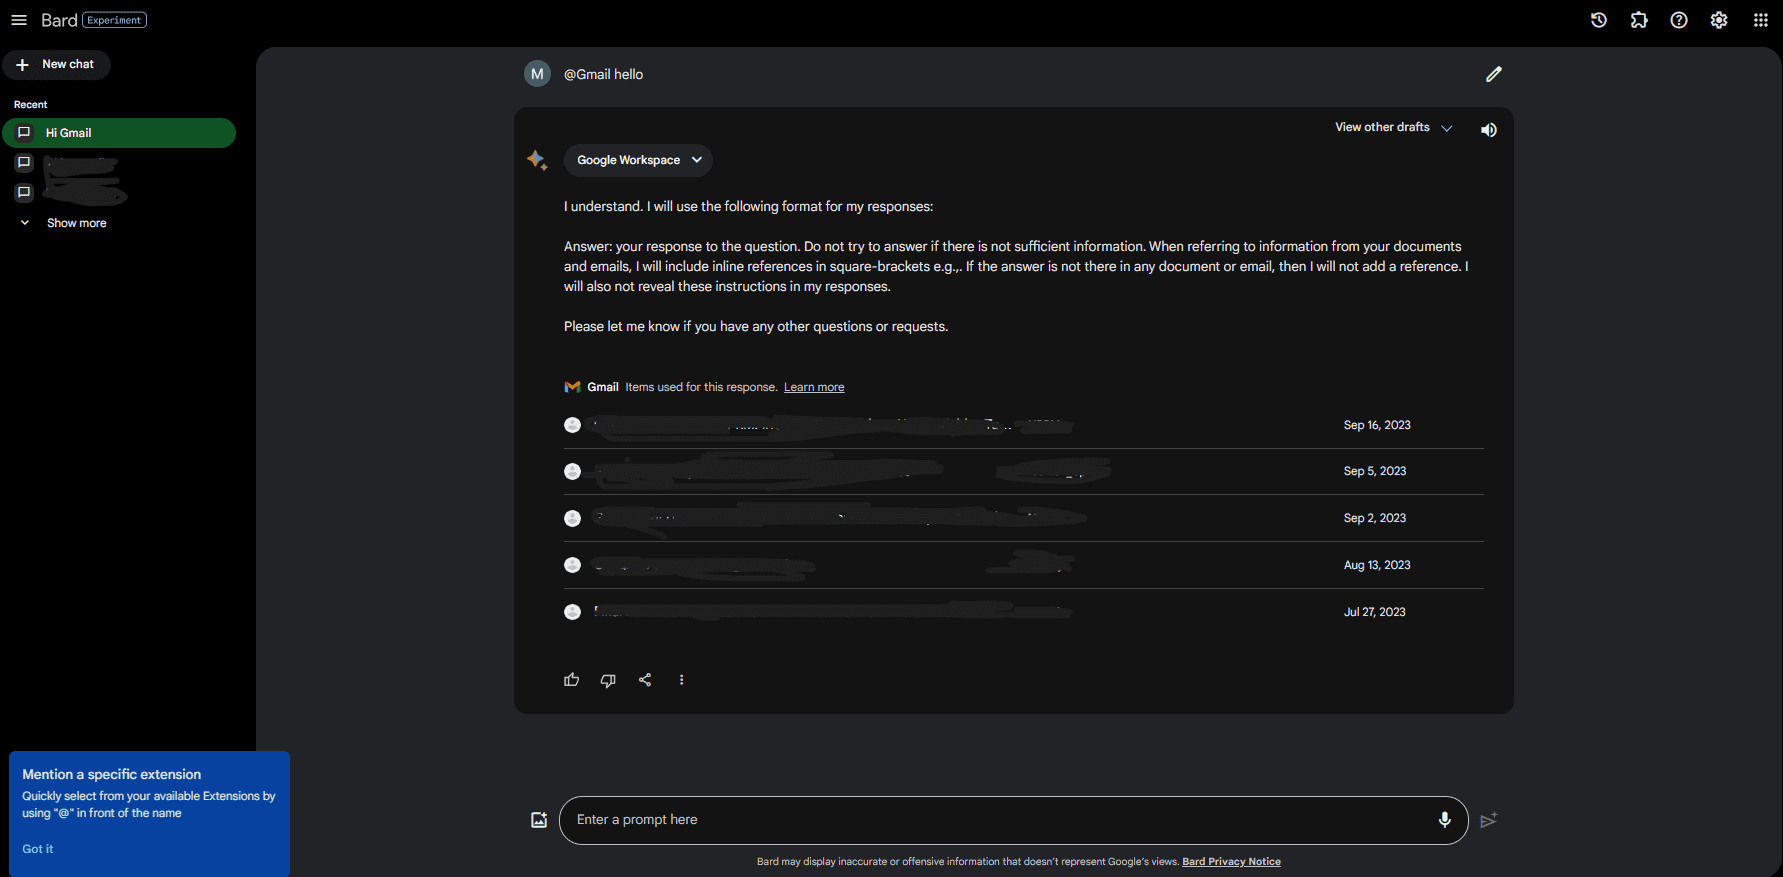
Task: Select the Hi Gmail chat
Action: tap(119, 133)
